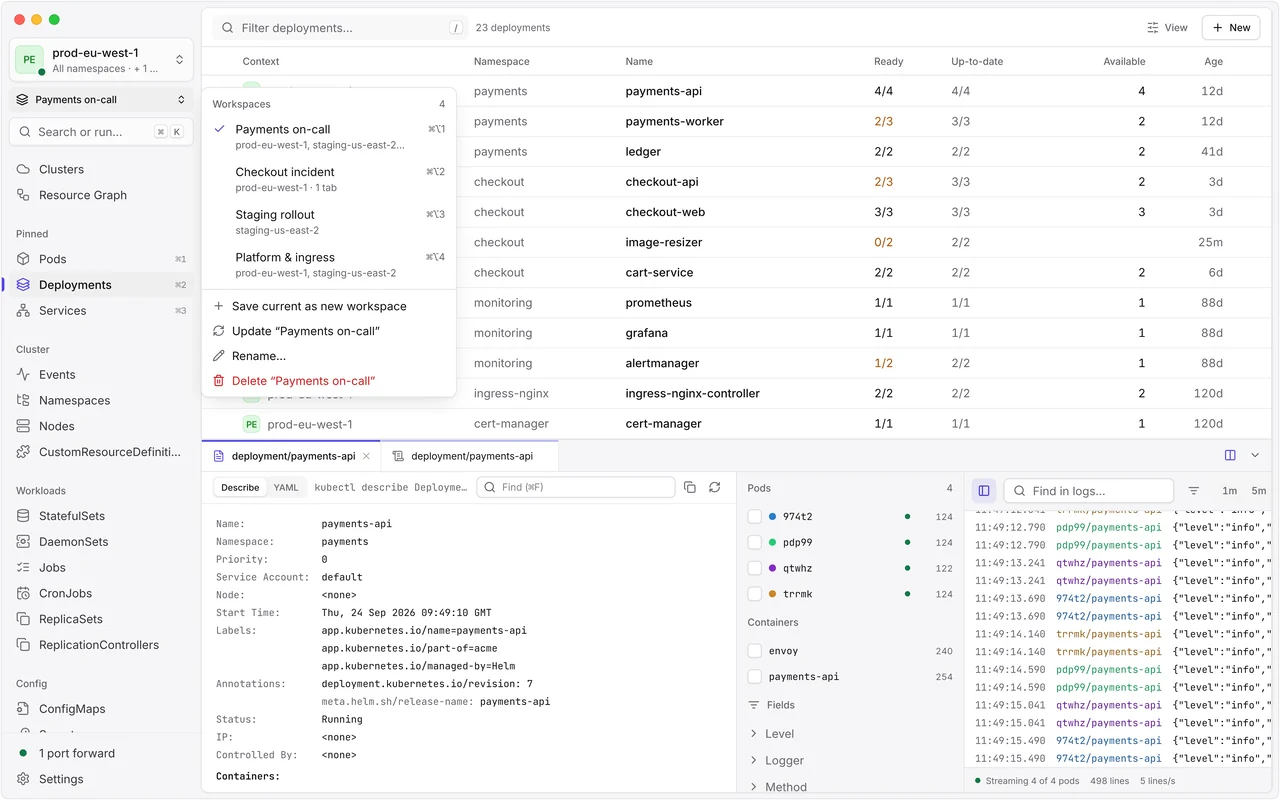This screenshot has height=800, width=1280.
Task: Select Delete "Payments on-call" menu entry
Action: click(329, 381)
